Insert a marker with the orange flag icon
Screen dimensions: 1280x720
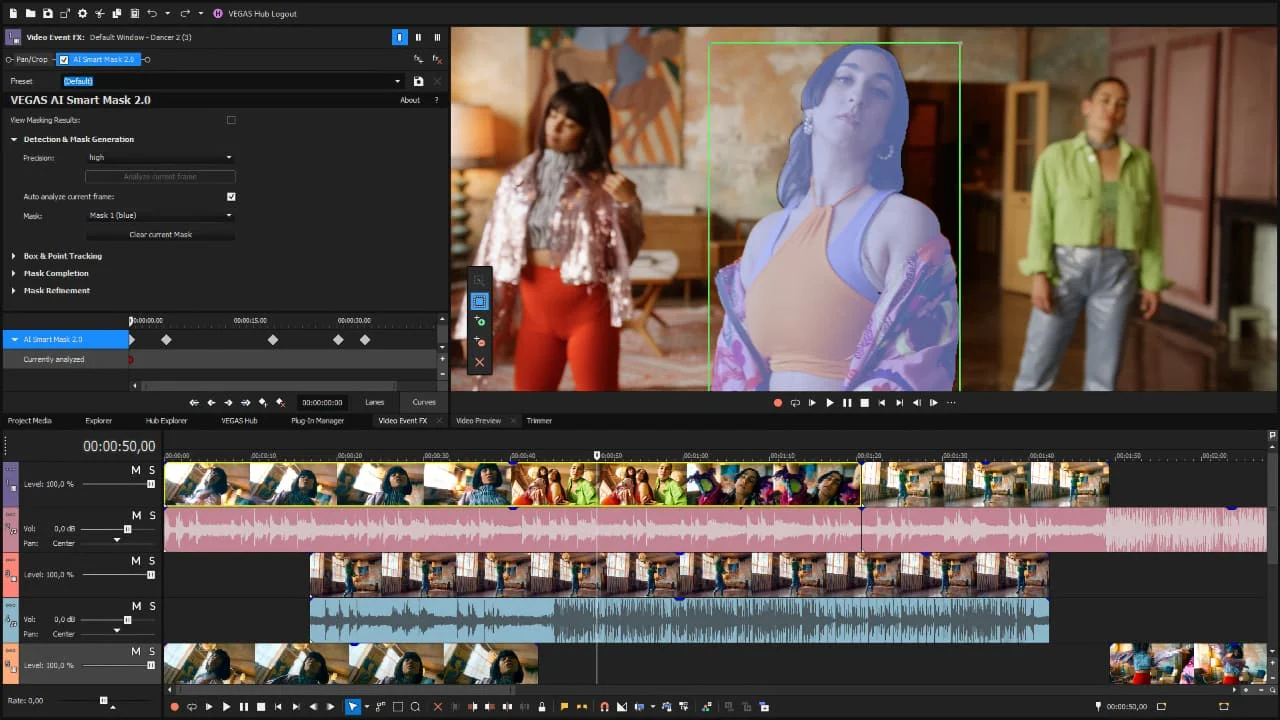(565, 707)
